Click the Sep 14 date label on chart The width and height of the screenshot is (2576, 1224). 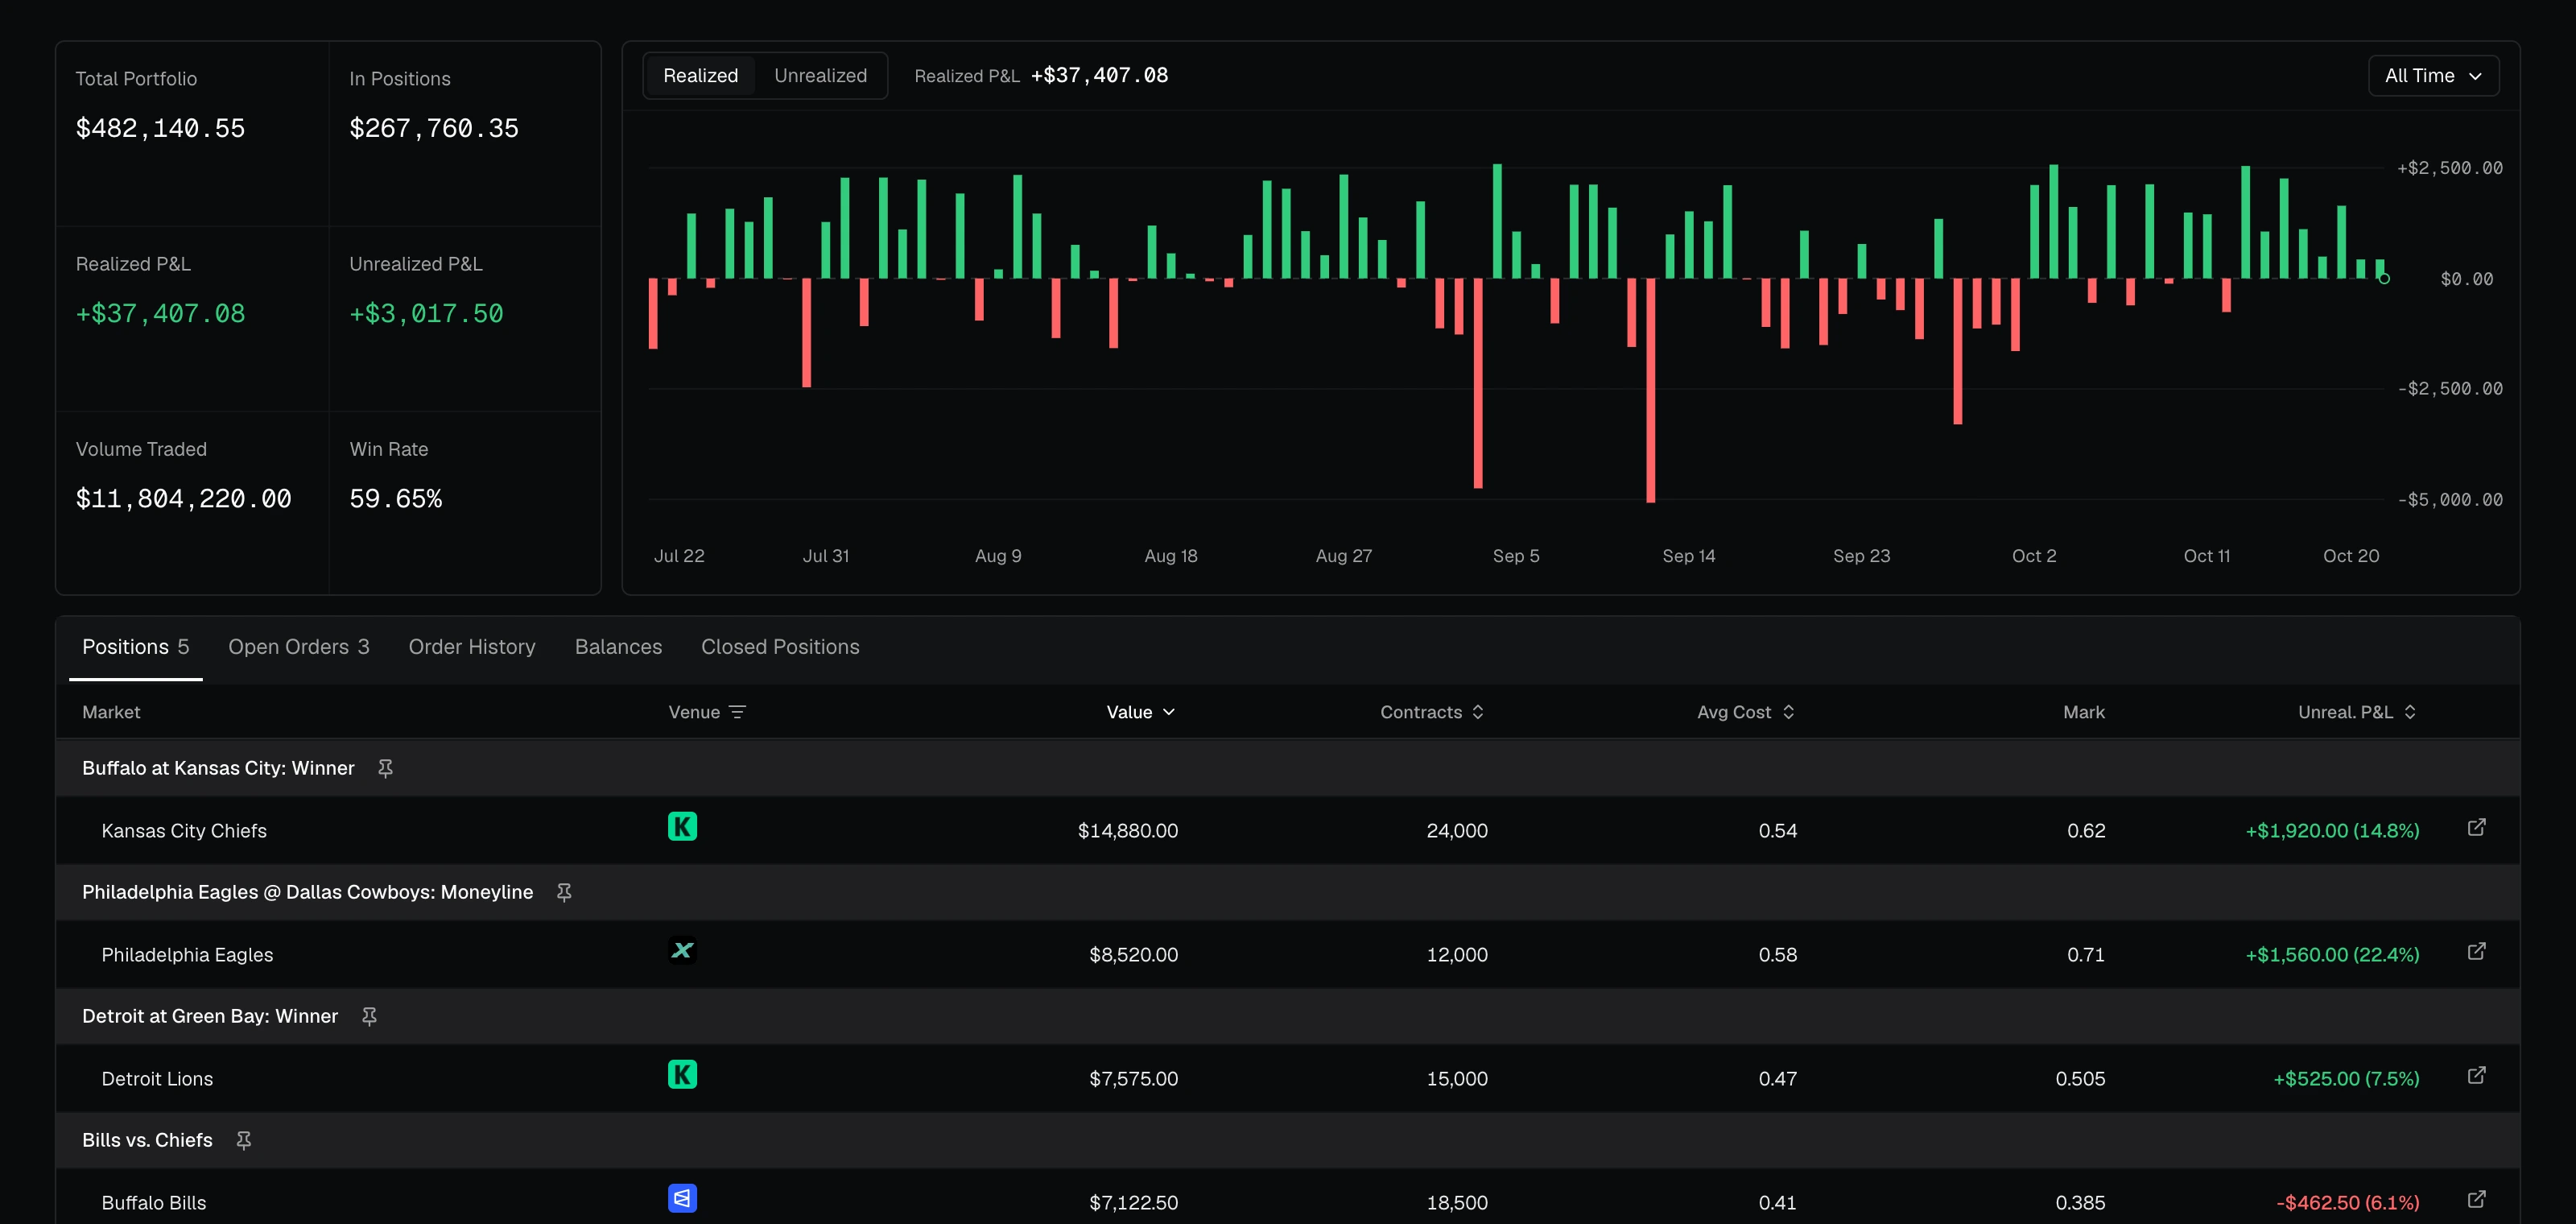(x=1689, y=556)
